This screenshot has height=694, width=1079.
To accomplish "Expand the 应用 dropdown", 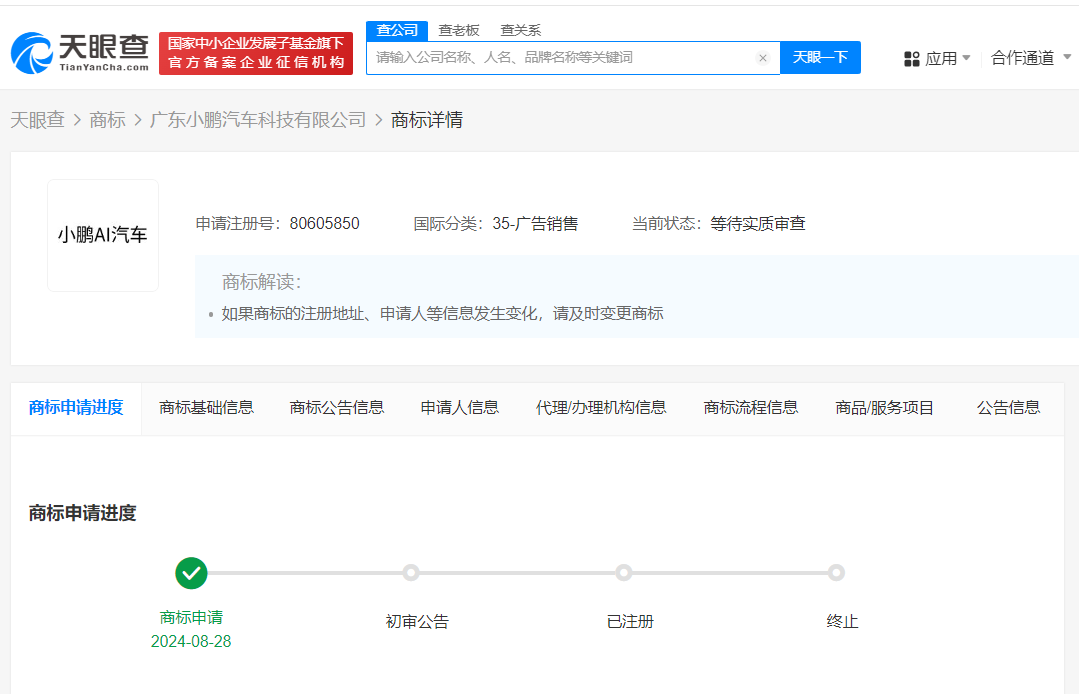I will point(940,58).
